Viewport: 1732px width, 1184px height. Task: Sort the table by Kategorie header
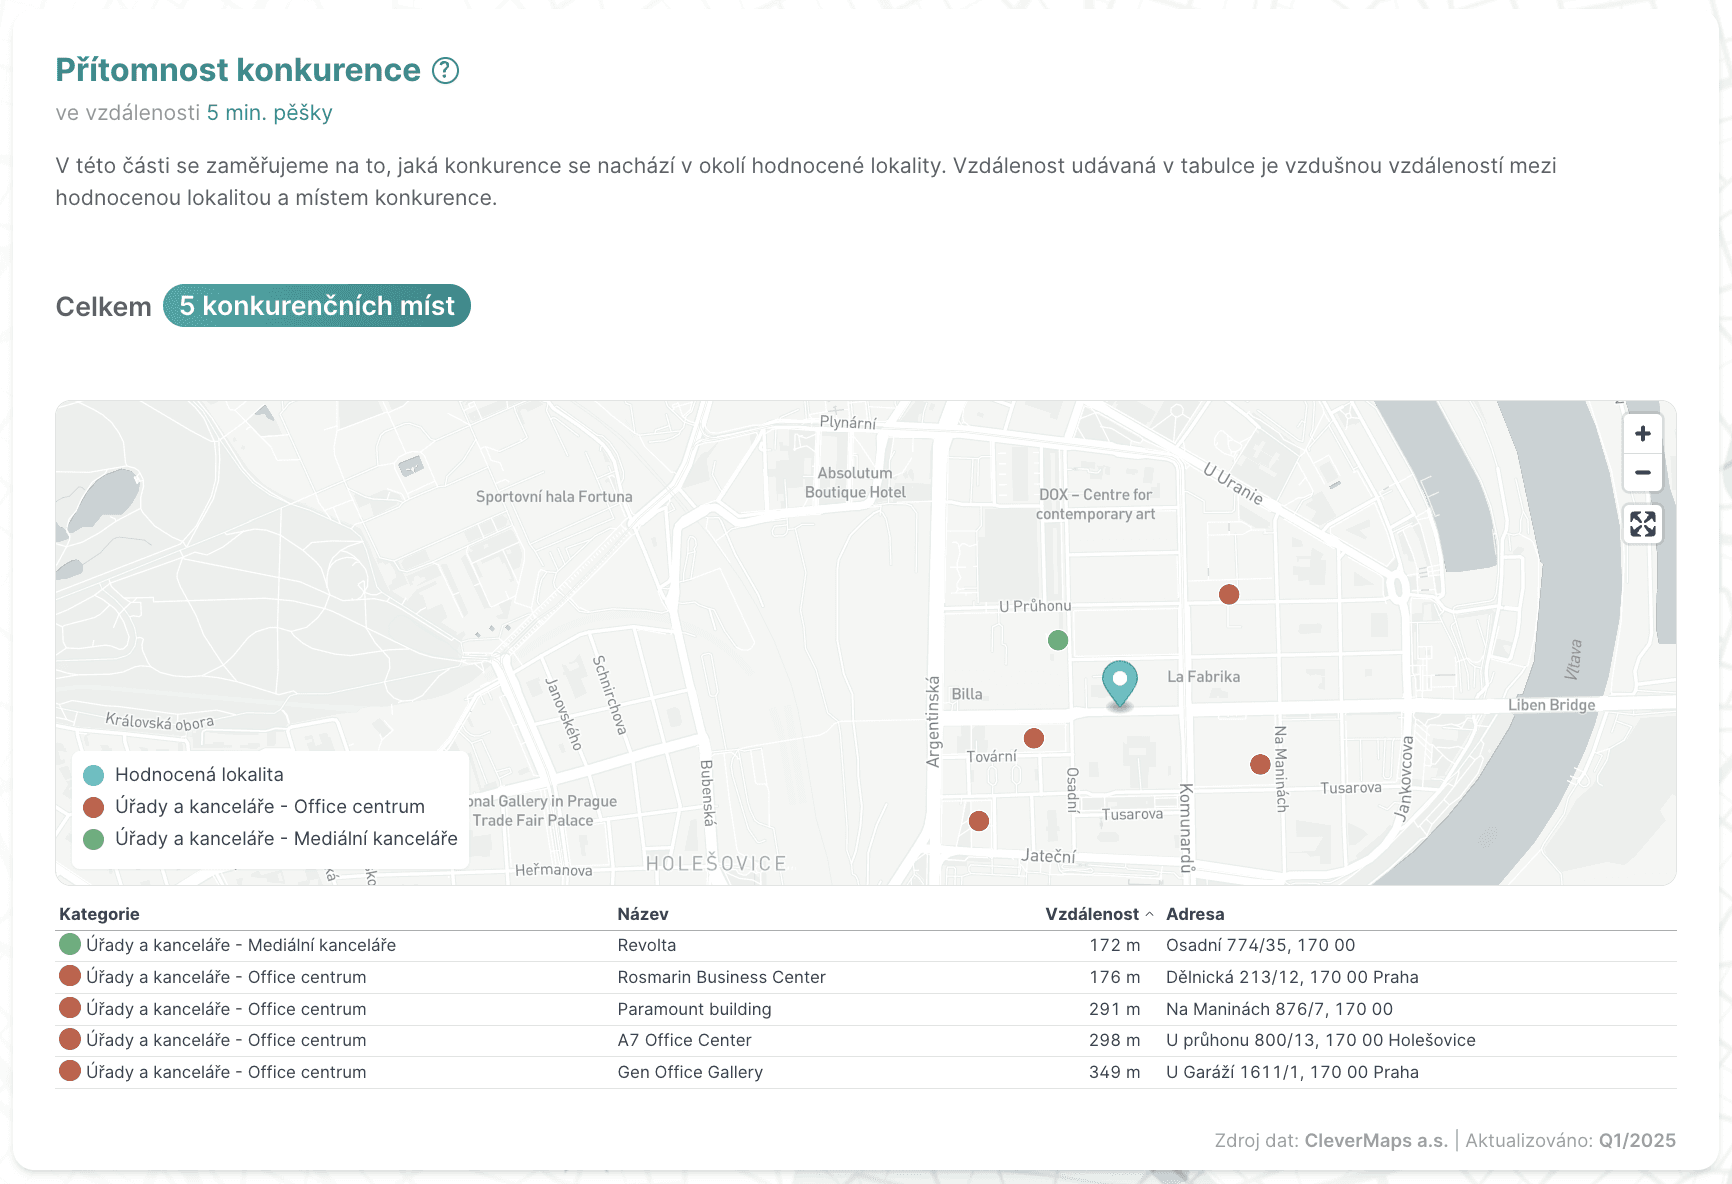99,913
